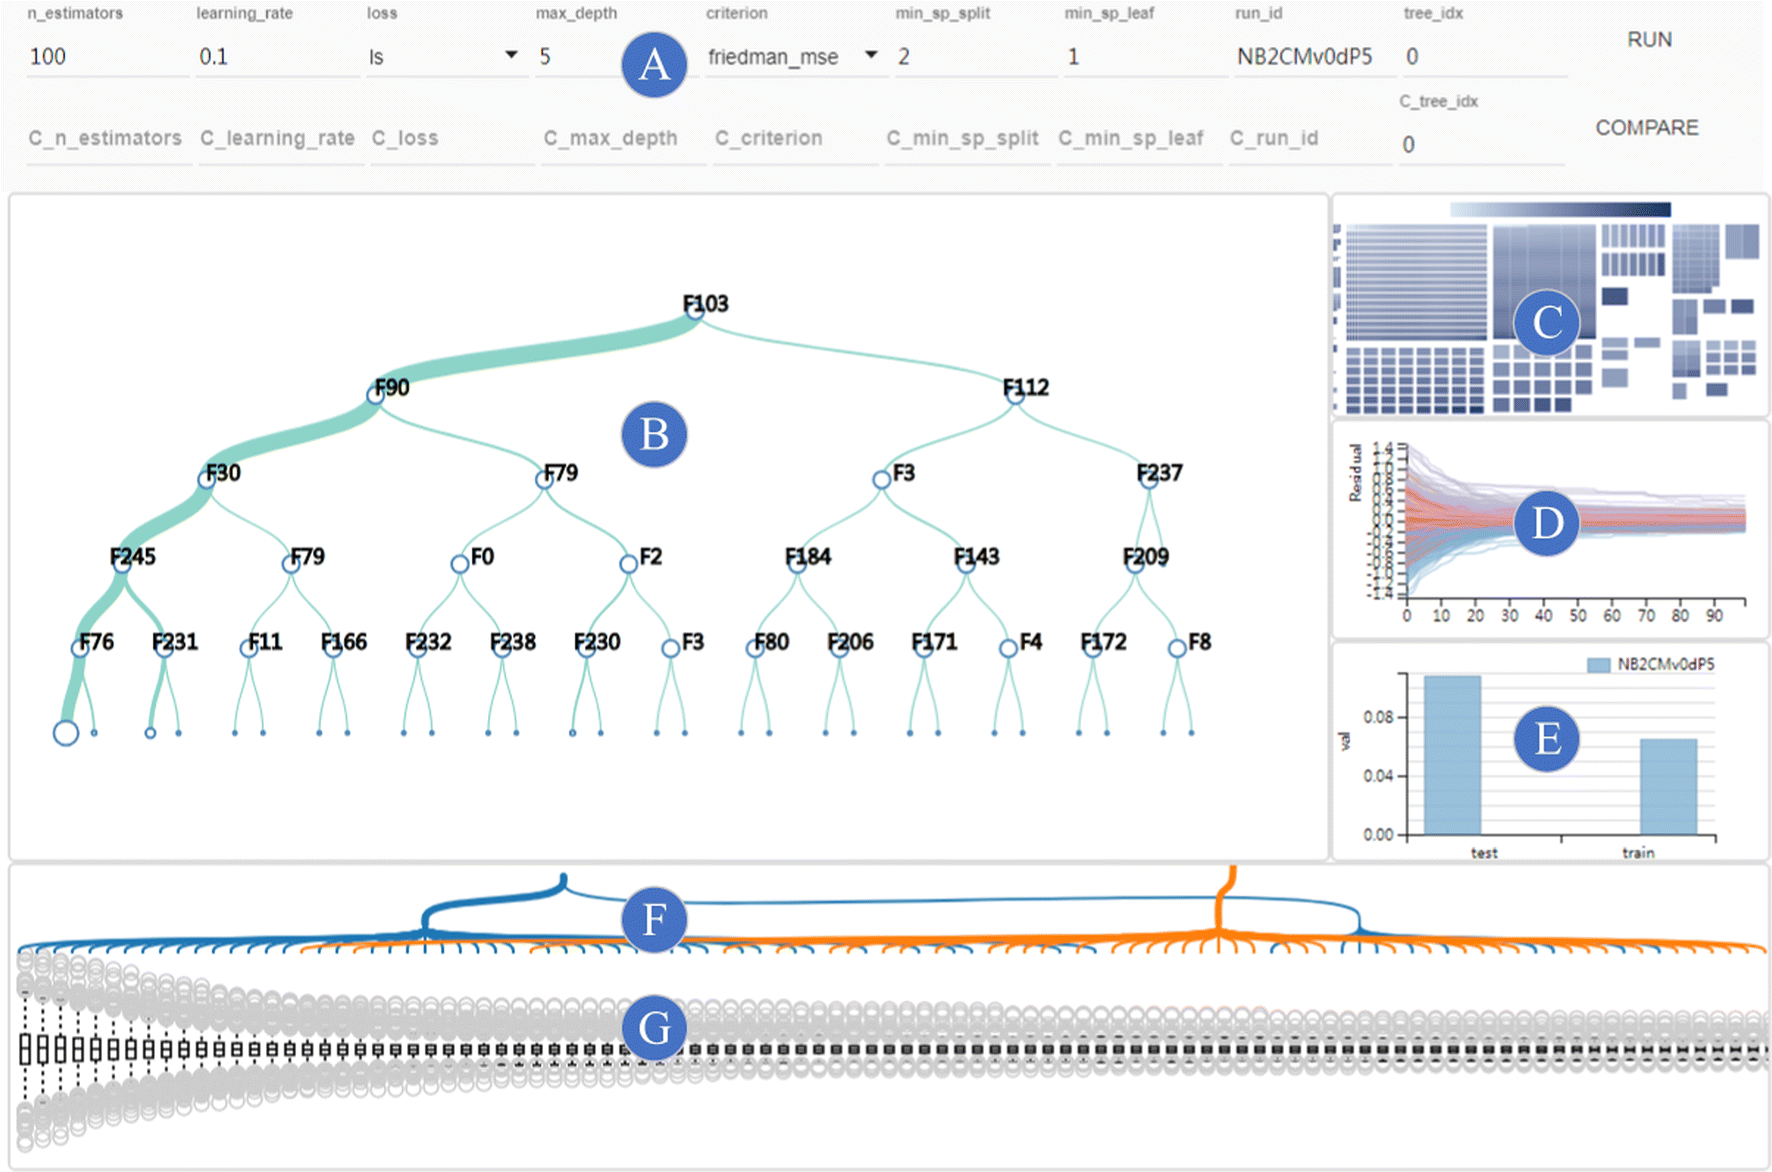Click the C_tree_idx input field
This screenshot has height=1172, width=1772.
point(1480,145)
